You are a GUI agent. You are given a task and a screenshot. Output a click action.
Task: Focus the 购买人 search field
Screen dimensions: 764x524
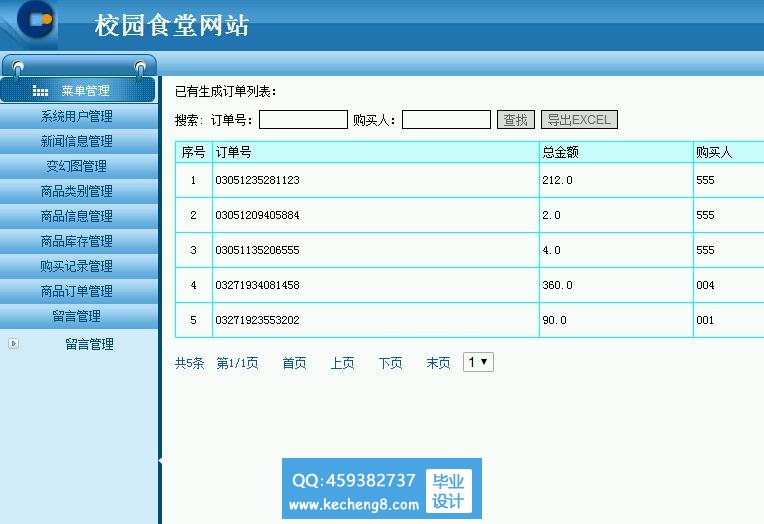coord(446,119)
